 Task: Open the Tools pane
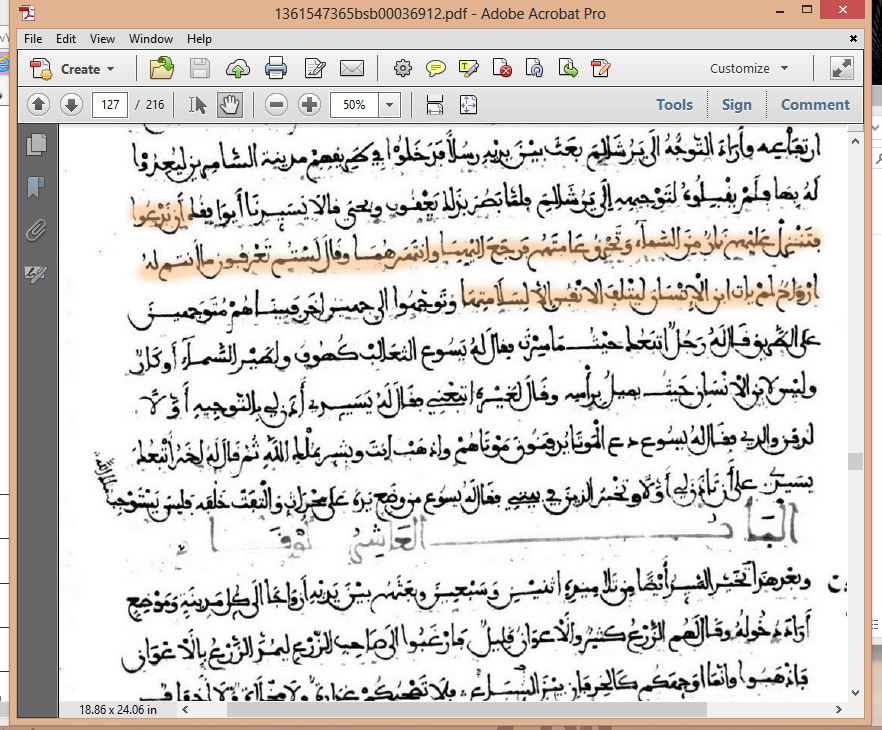click(x=674, y=104)
